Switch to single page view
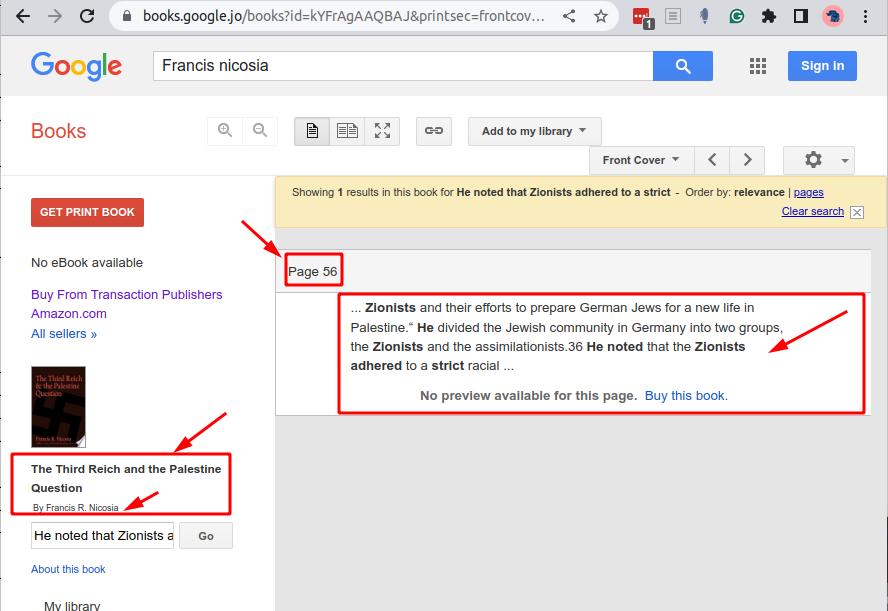This screenshot has width=888, height=611. coord(312,131)
